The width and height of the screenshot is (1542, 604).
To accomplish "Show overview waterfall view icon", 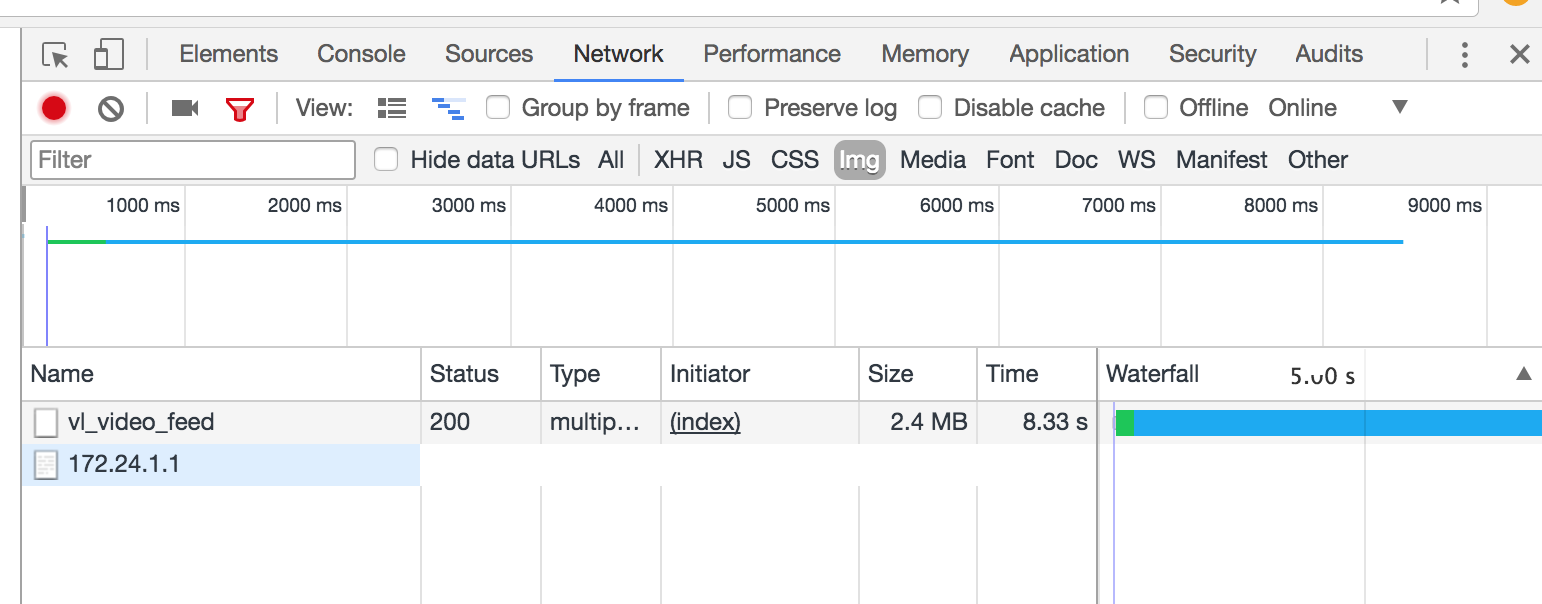I will point(448,108).
